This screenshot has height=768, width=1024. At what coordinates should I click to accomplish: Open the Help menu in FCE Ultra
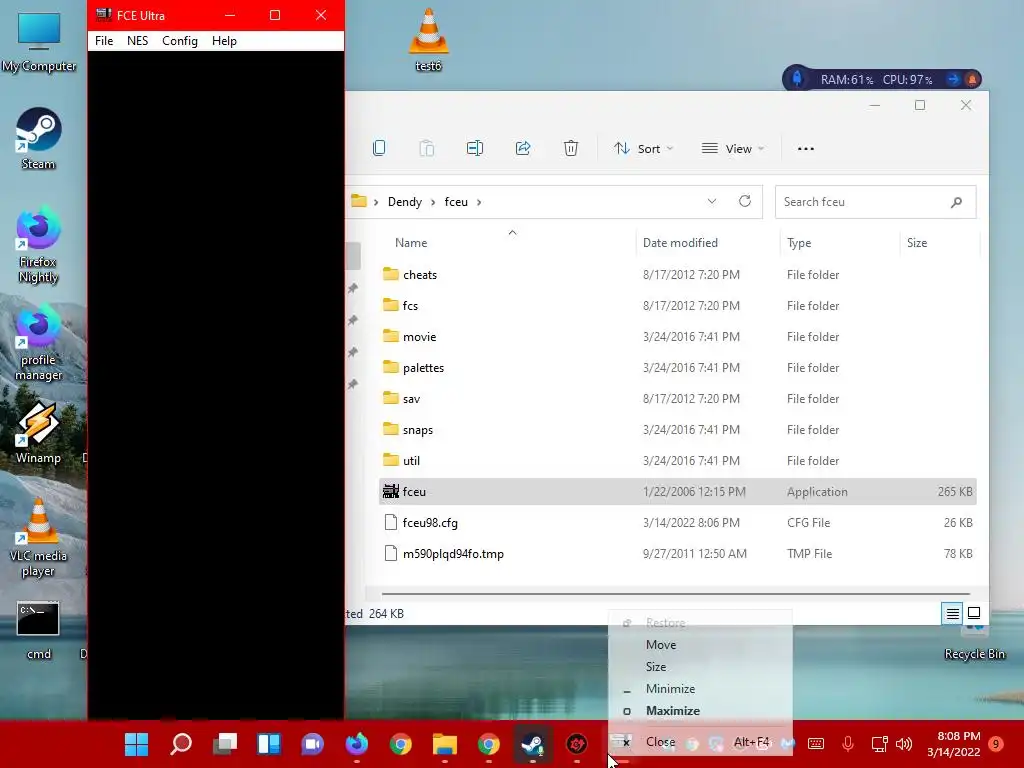(224, 40)
